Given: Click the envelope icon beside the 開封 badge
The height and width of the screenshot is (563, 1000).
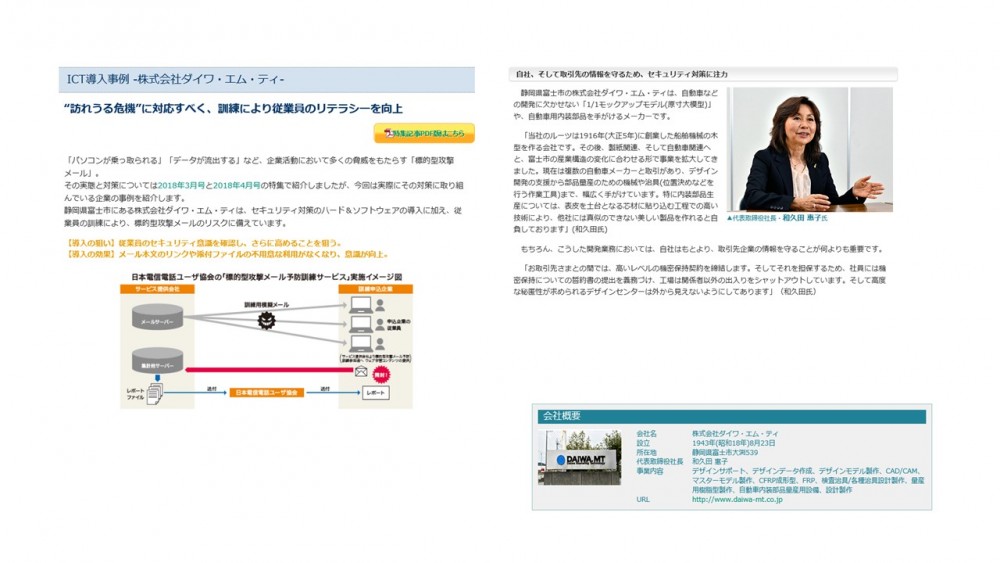Looking at the screenshot, I should click(361, 371).
